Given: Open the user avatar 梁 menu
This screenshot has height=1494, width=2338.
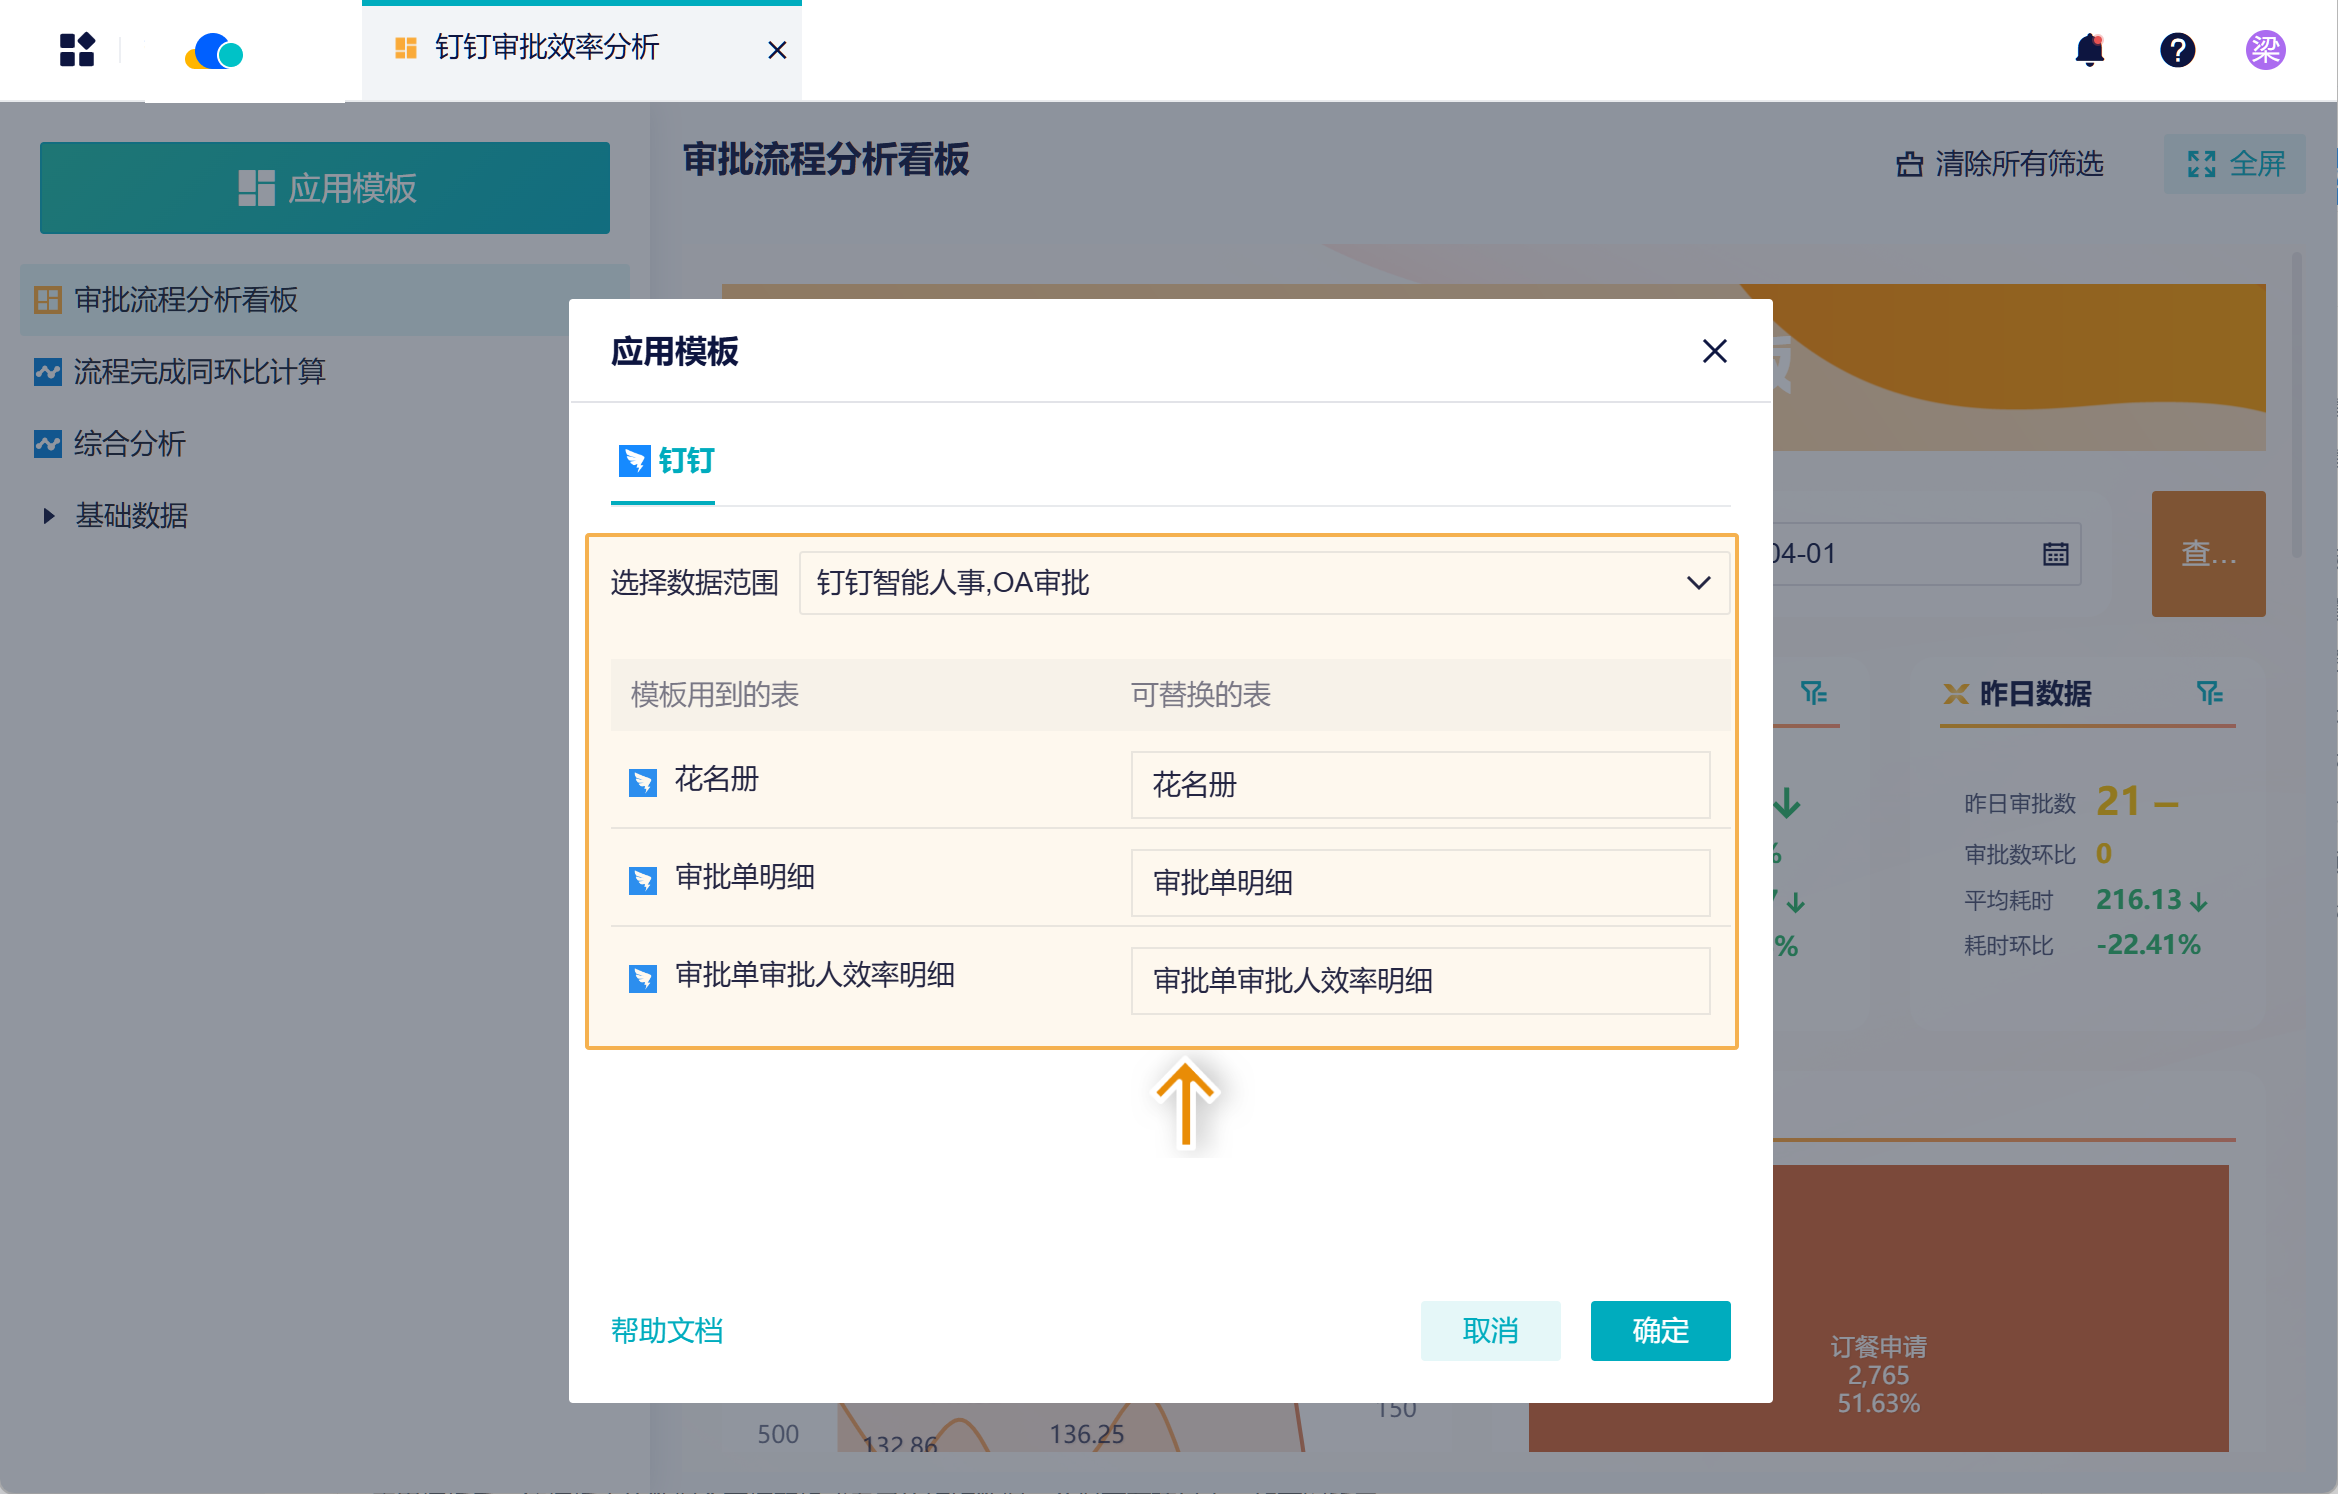Looking at the screenshot, I should [x=2265, y=49].
